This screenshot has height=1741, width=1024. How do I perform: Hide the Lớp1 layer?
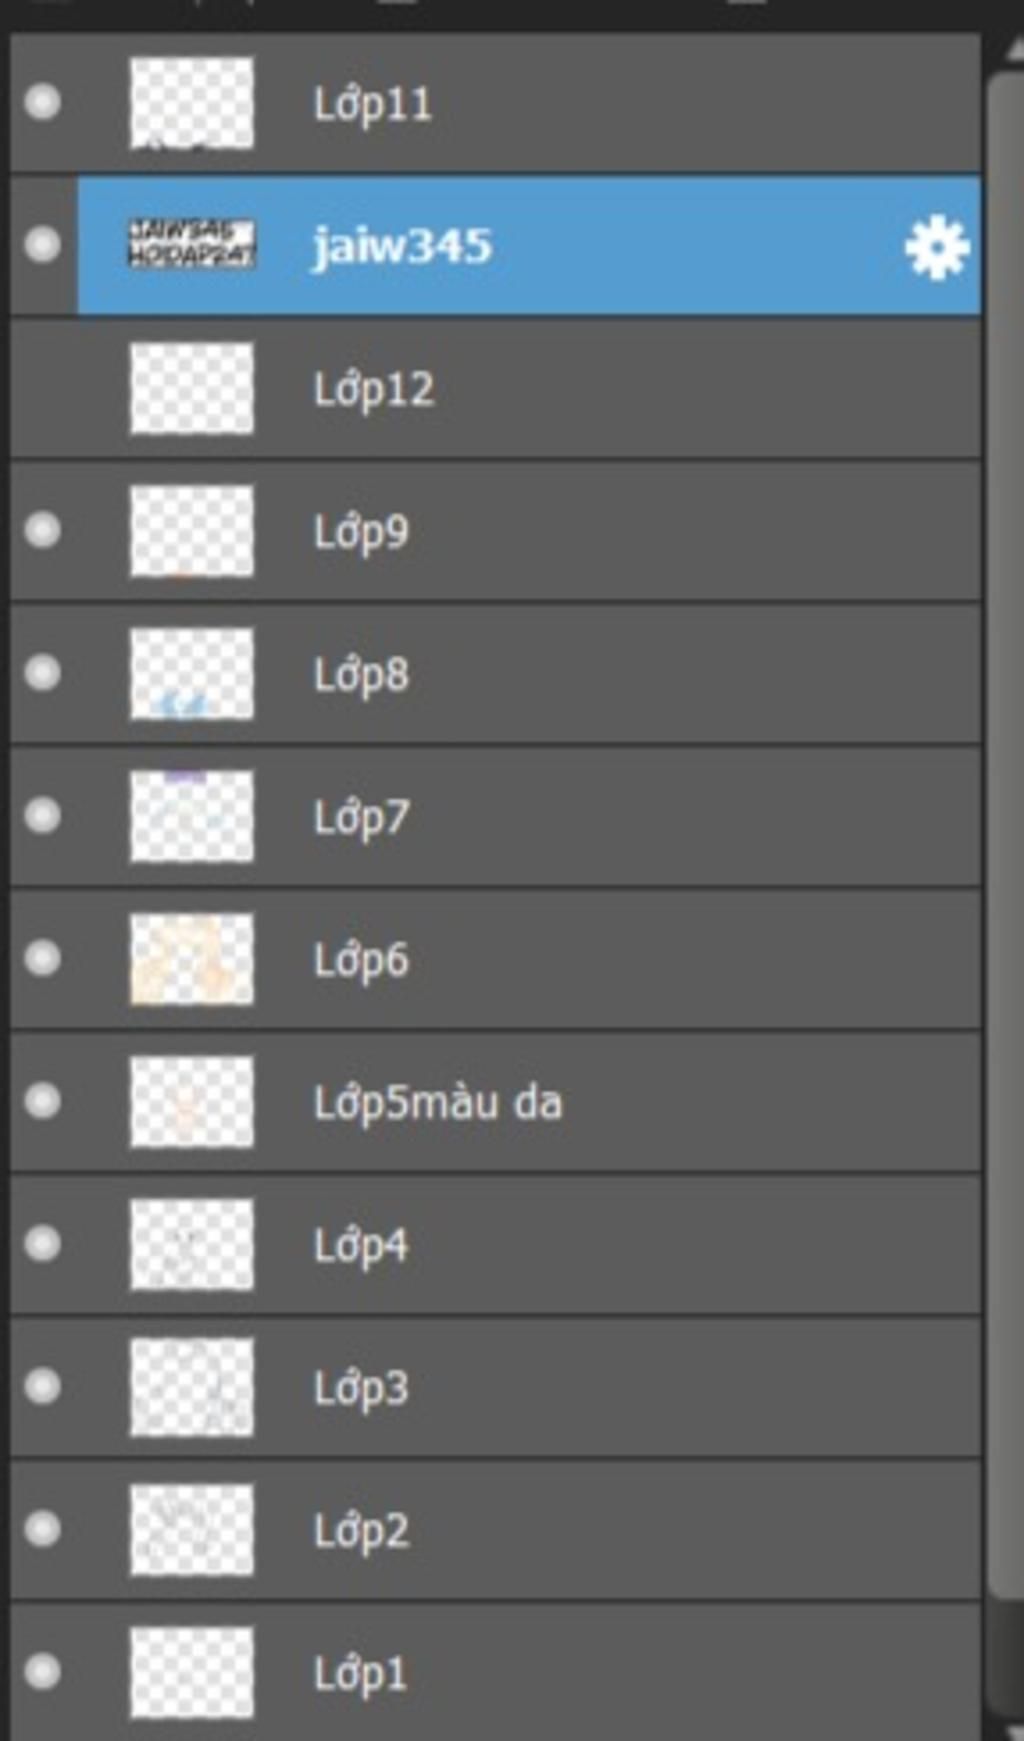43,1671
